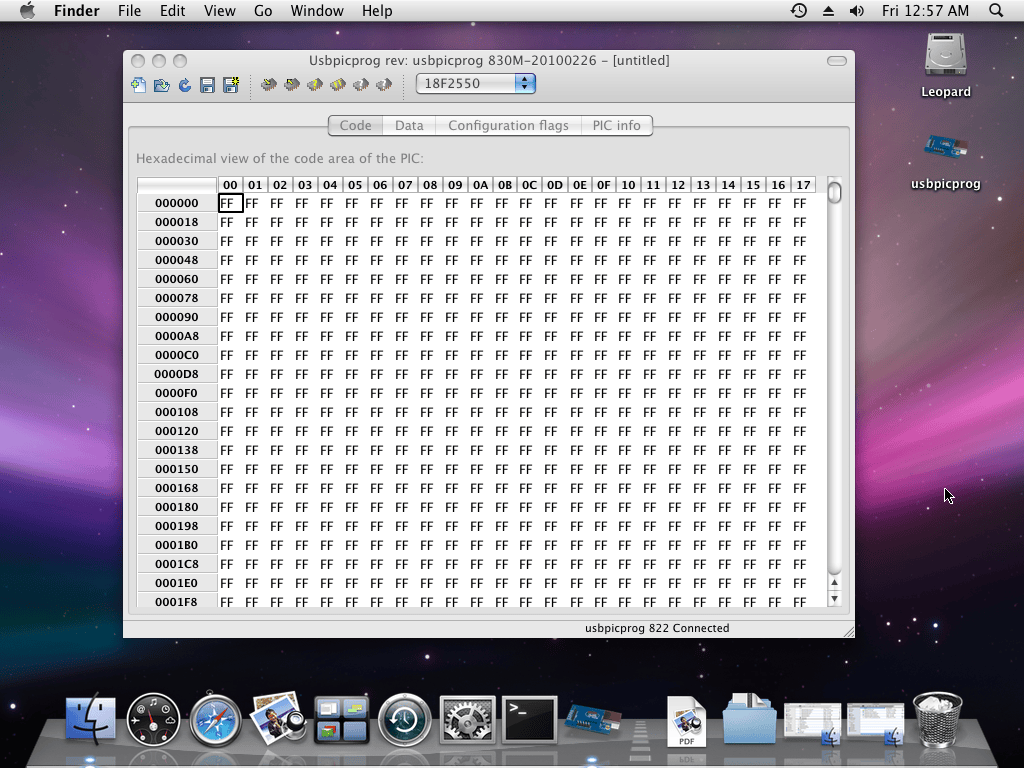Click the Erase chip icon in toolbar
Viewport: 1024px width, 768px height.
[x=338, y=84]
